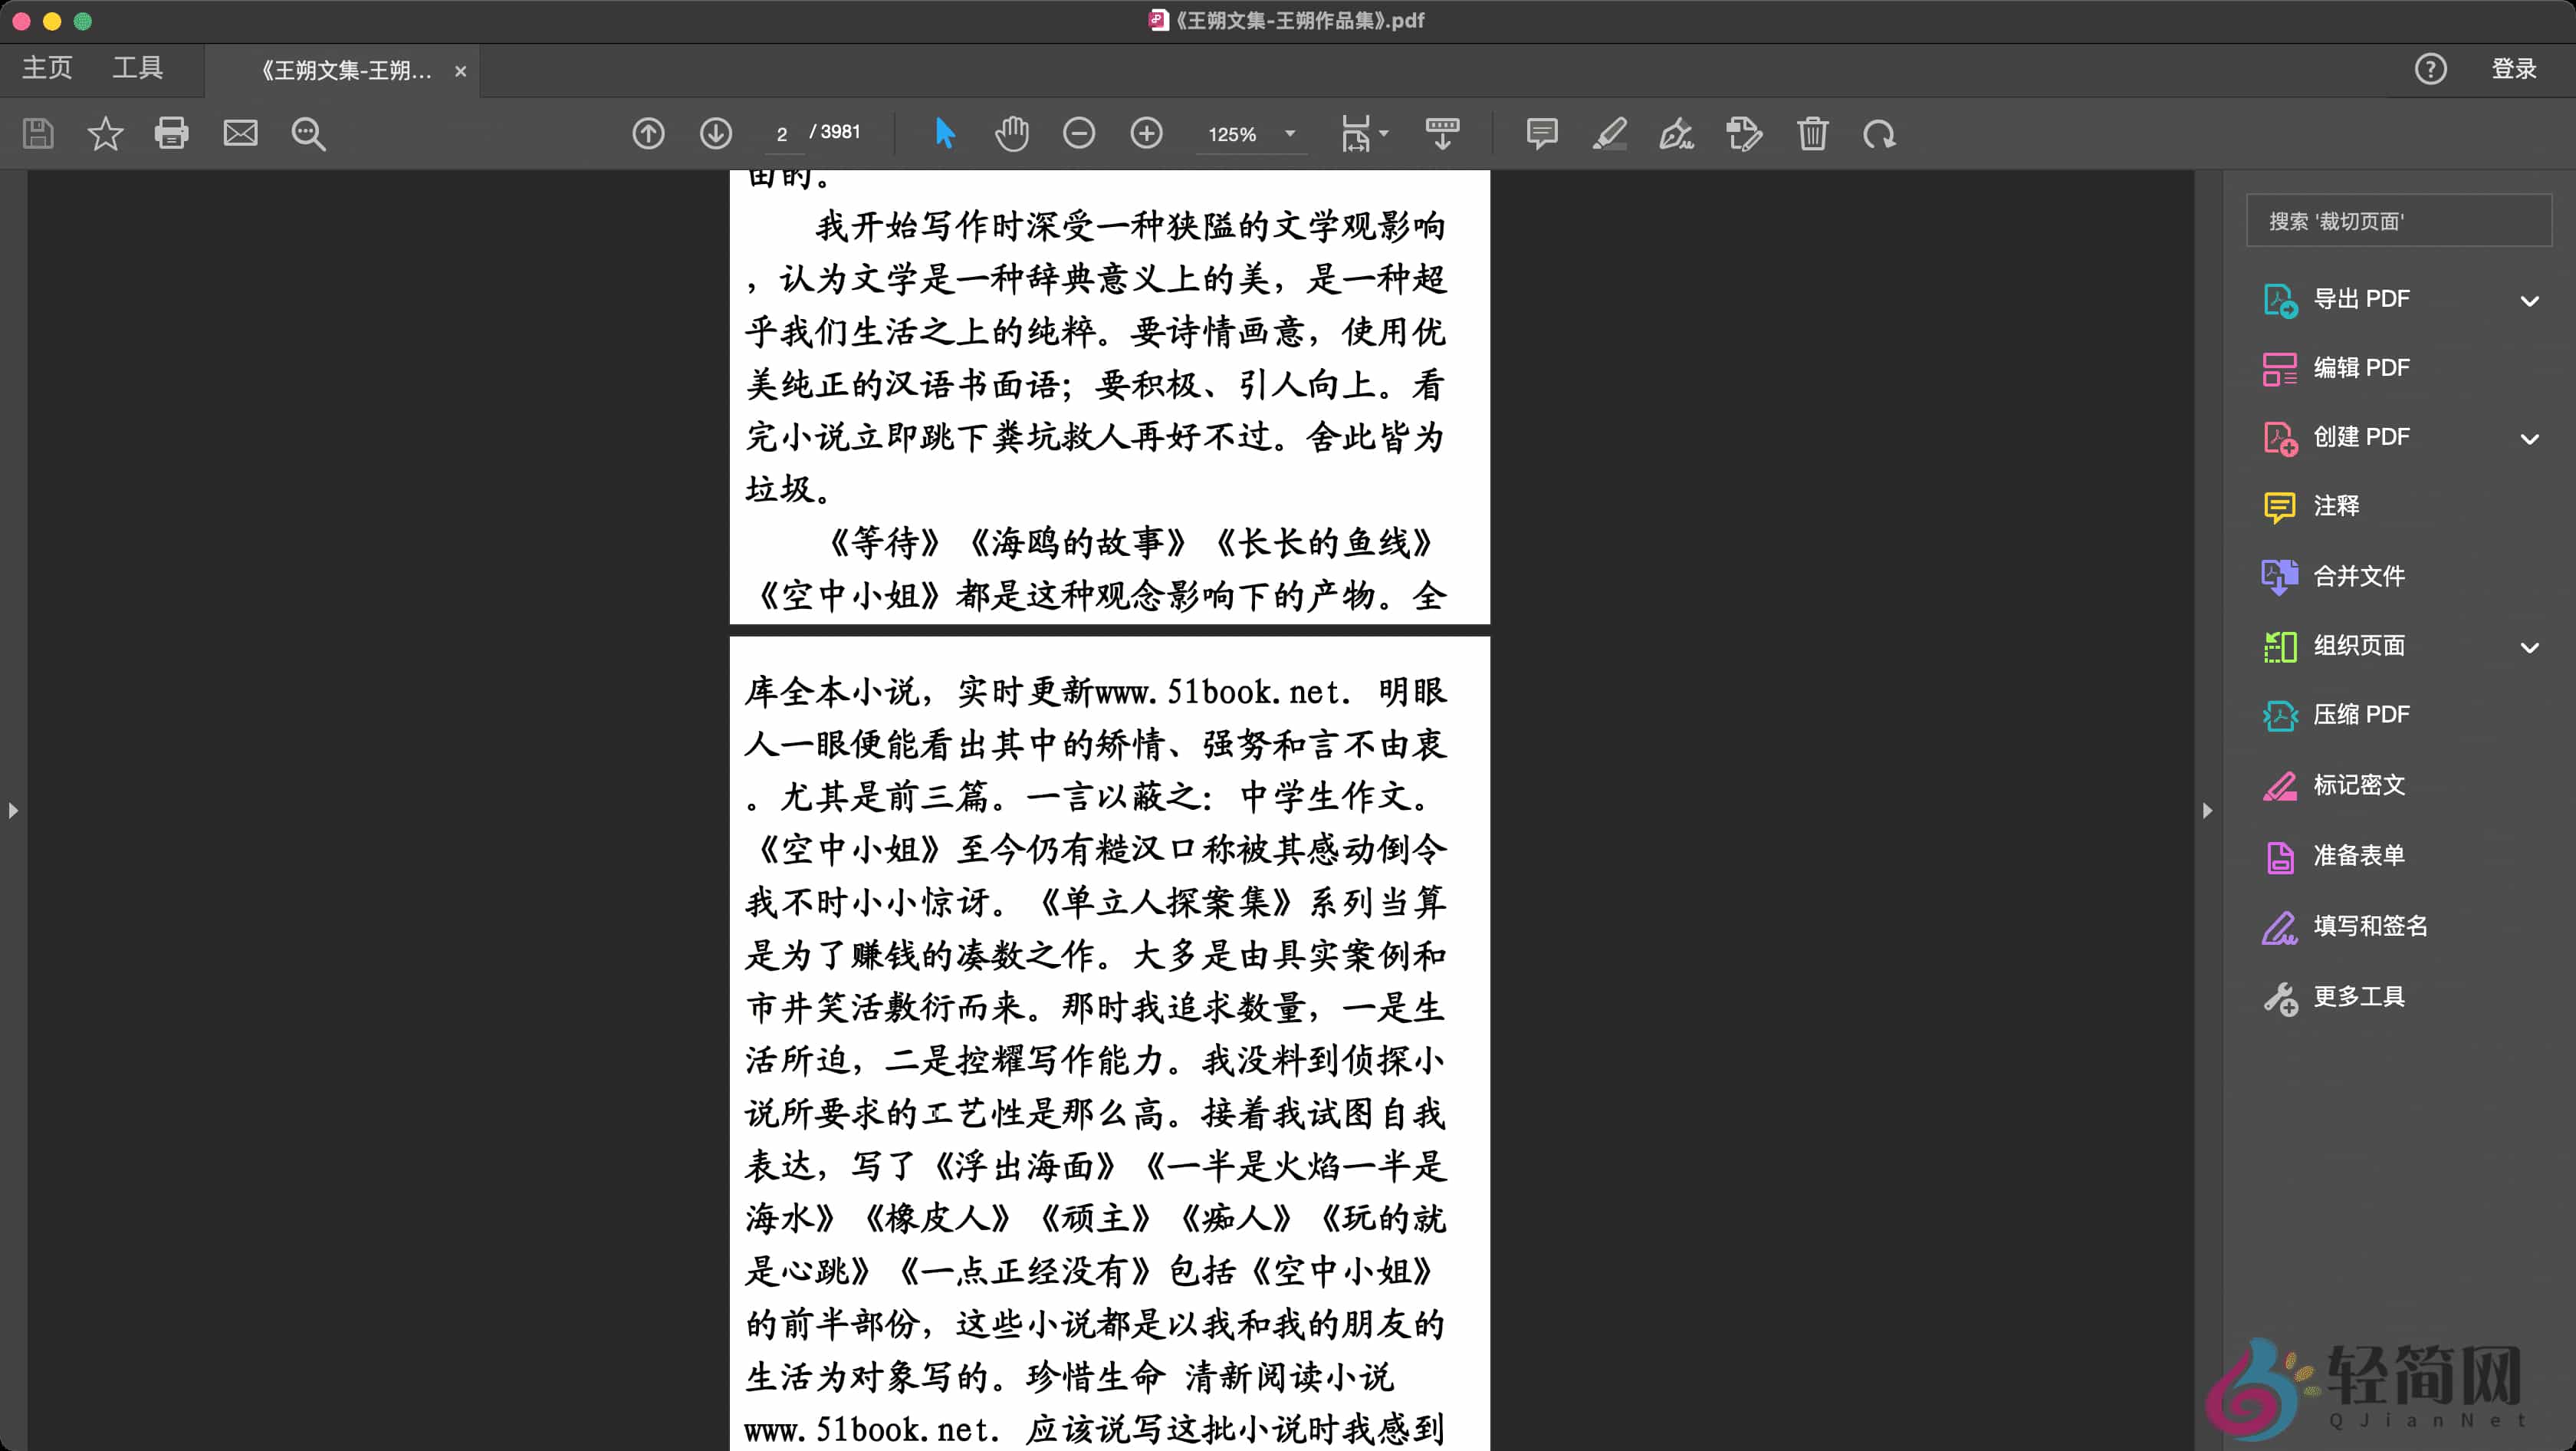Image resolution: width=2576 pixels, height=1451 pixels.
Task: Open the 工具 tab
Action: click(137, 68)
